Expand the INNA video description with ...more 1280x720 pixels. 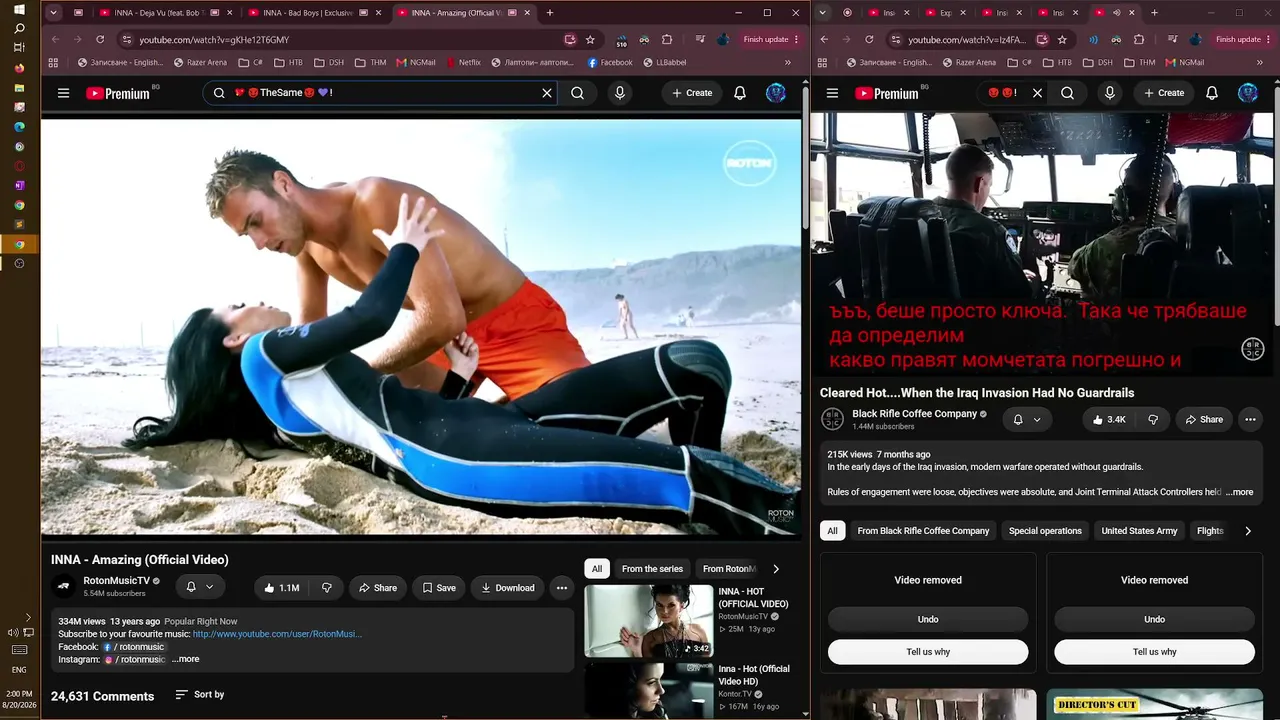186,659
